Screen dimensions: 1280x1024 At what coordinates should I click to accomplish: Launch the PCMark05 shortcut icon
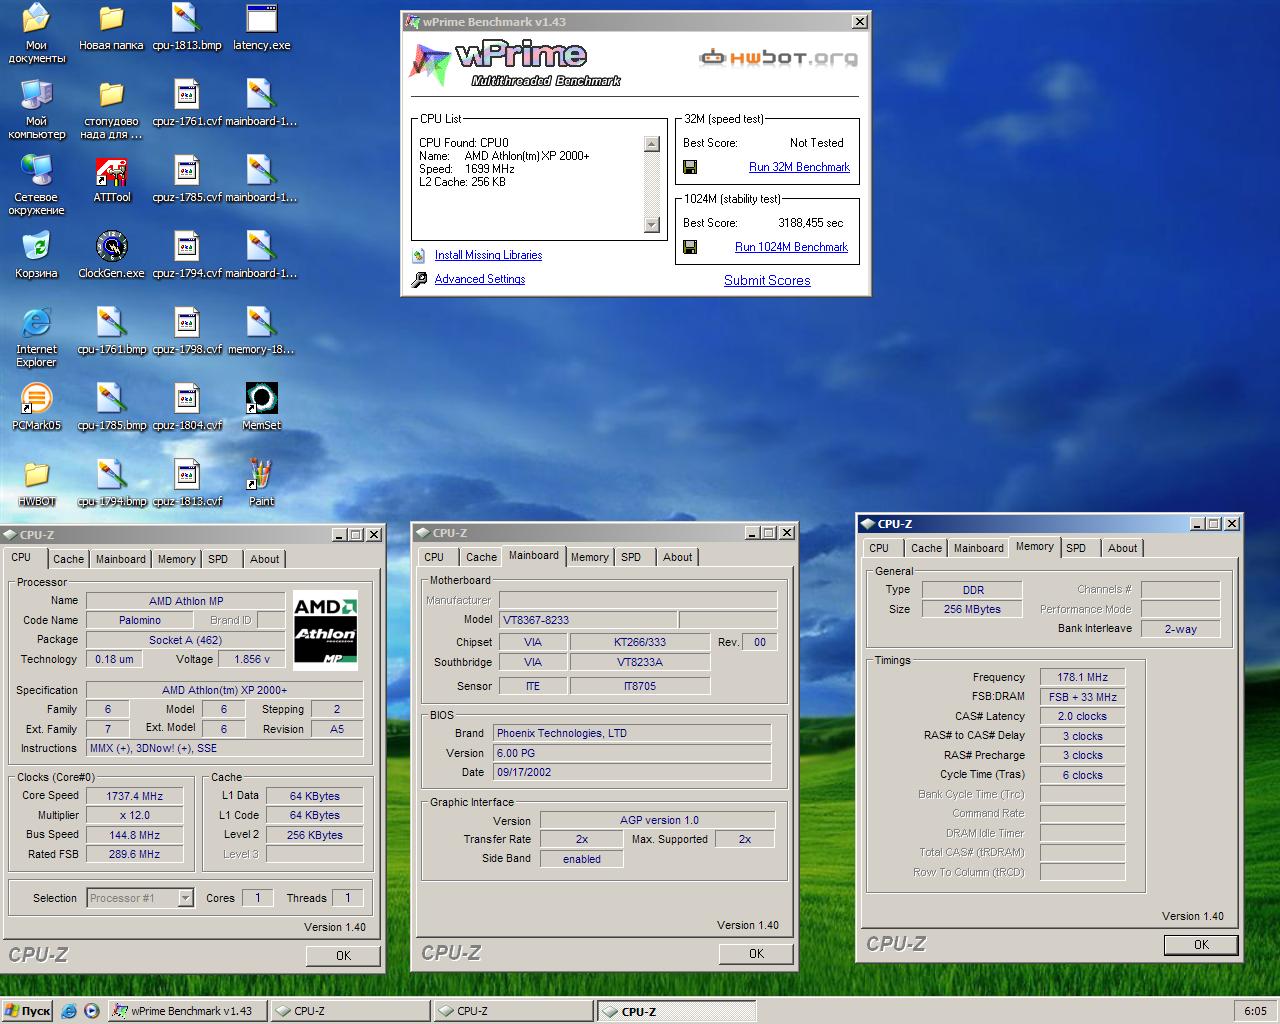[36, 400]
